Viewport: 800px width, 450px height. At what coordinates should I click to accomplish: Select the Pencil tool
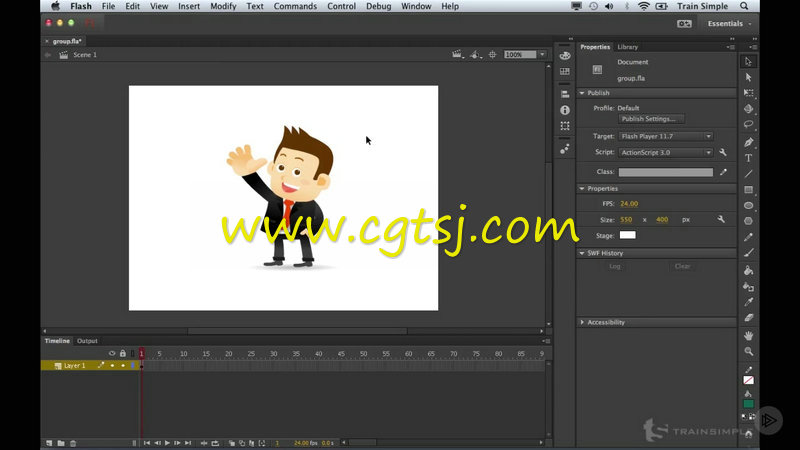[x=748, y=237]
